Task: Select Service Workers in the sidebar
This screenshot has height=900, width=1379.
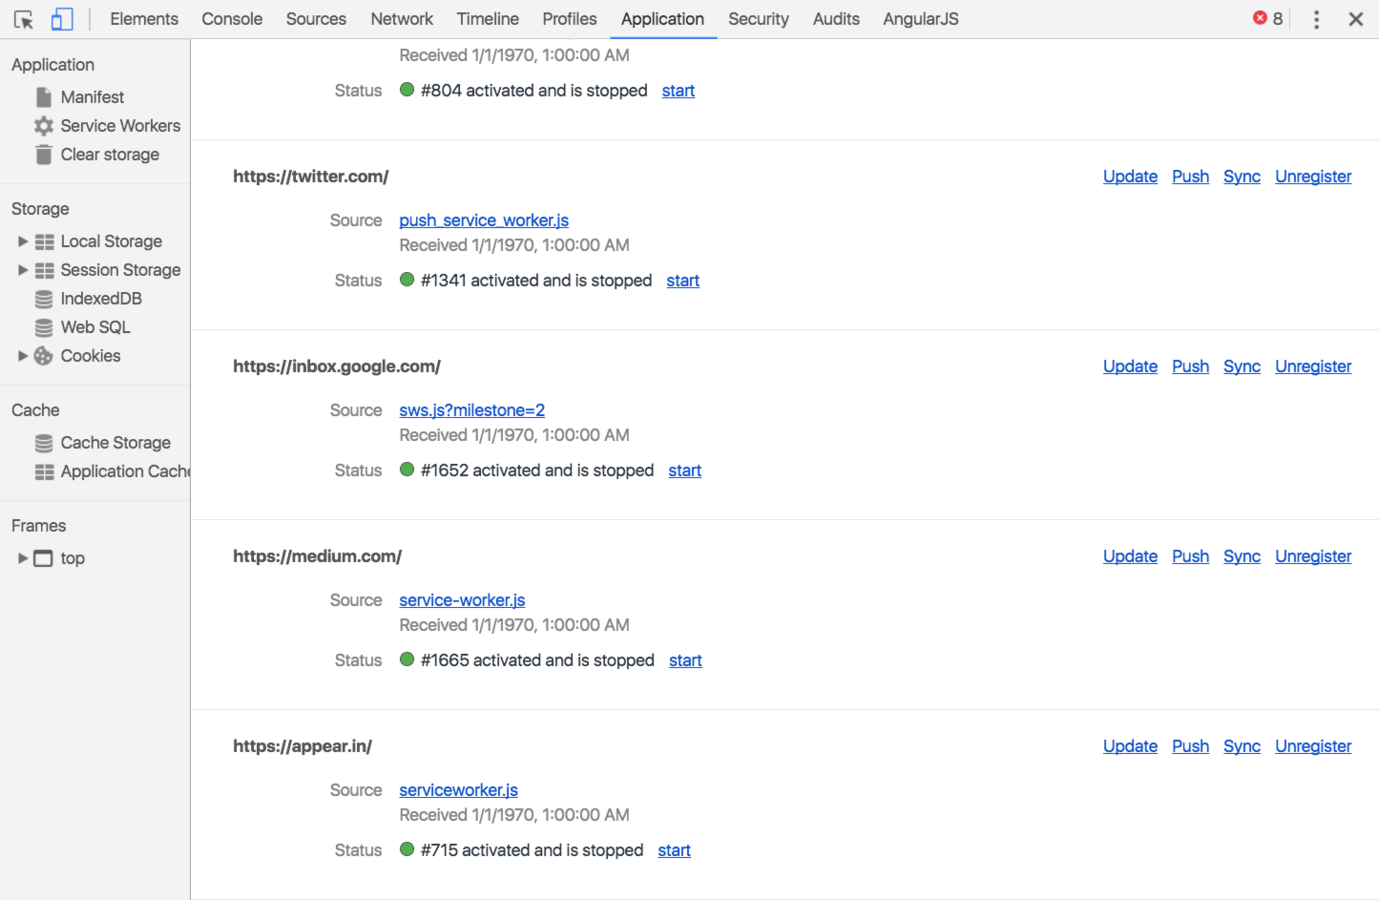Action: point(120,126)
